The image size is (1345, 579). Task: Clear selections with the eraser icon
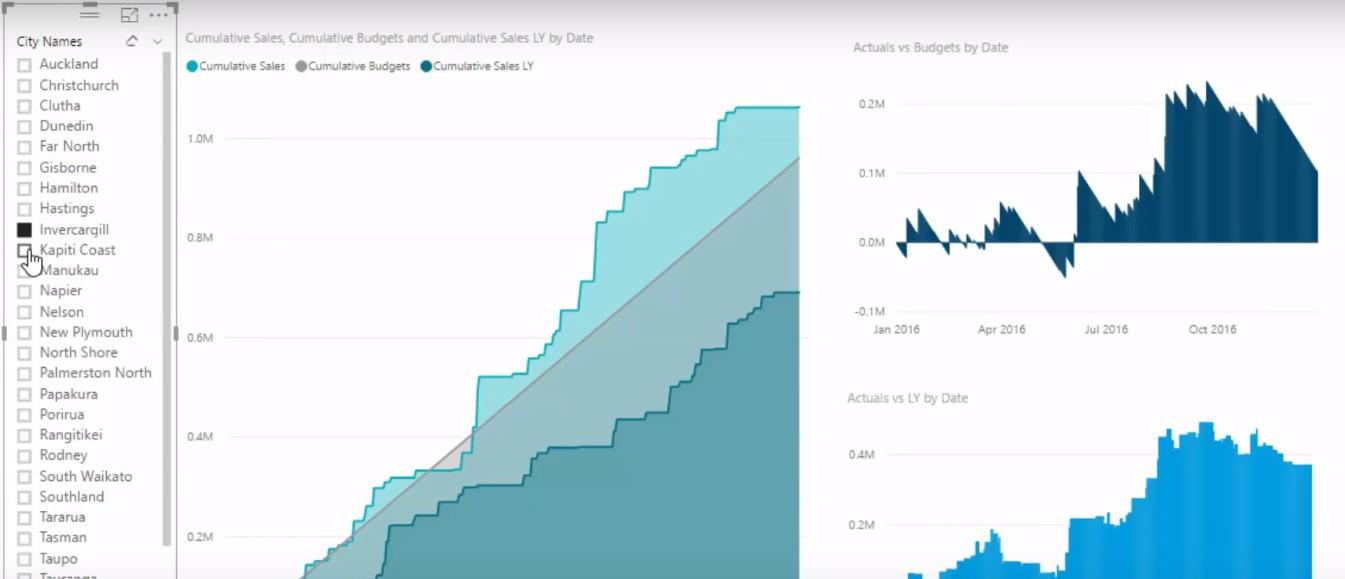coord(132,41)
